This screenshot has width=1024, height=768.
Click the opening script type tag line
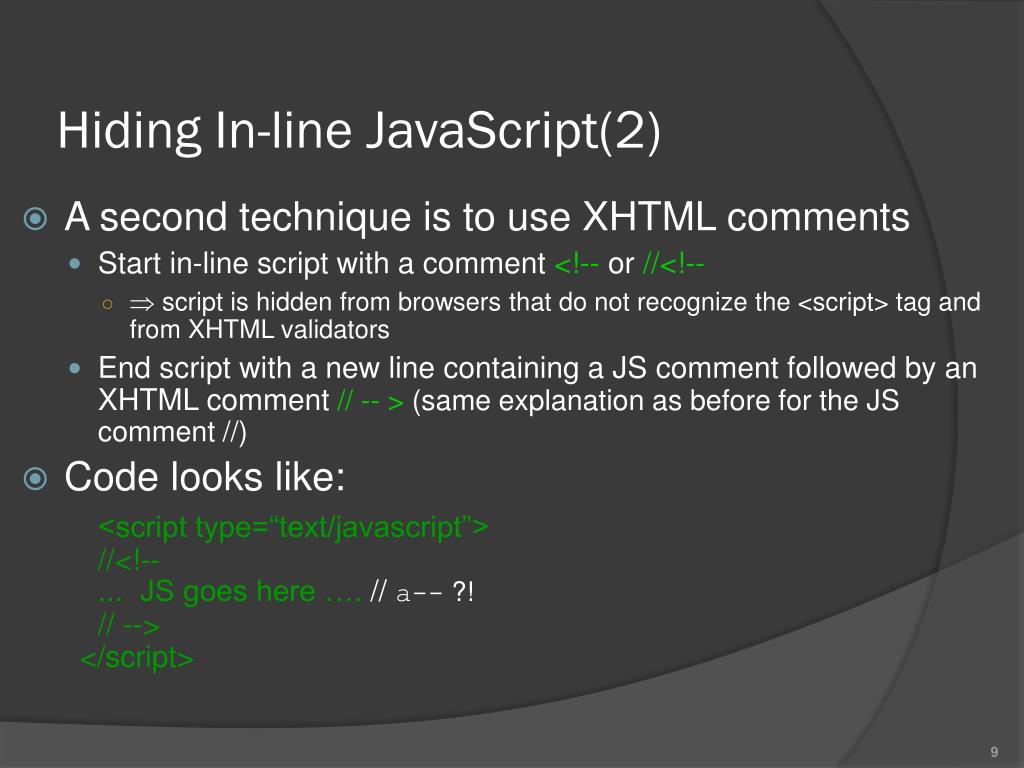click(x=293, y=527)
